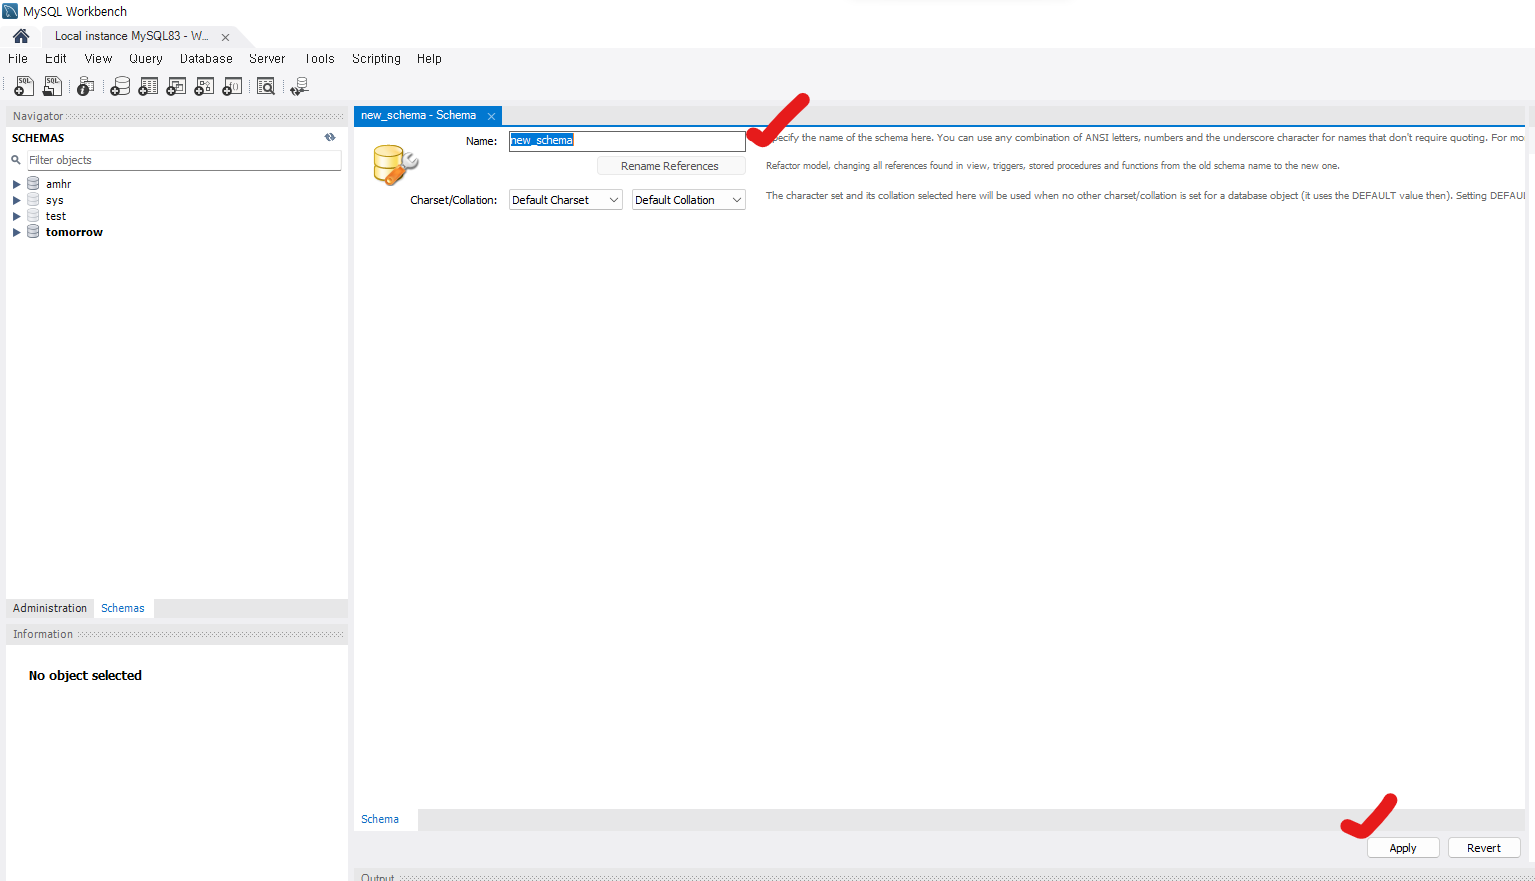Close the new_schema - Schema tab
This screenshot has width=1535, height=881.
(491, 116)
